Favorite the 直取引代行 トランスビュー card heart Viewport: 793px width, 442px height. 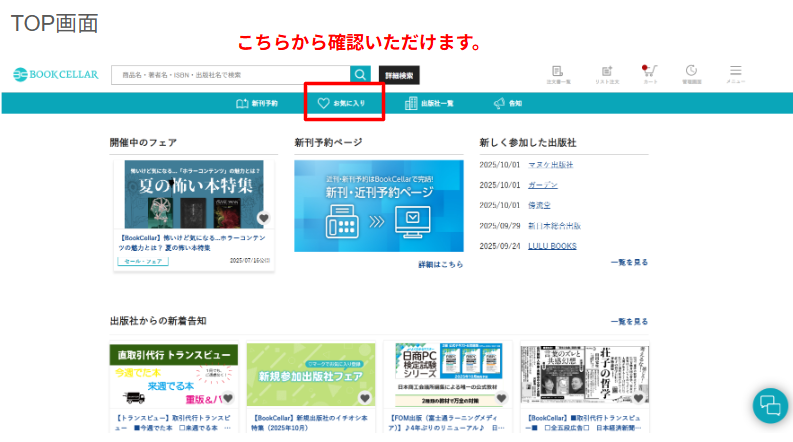228,398
